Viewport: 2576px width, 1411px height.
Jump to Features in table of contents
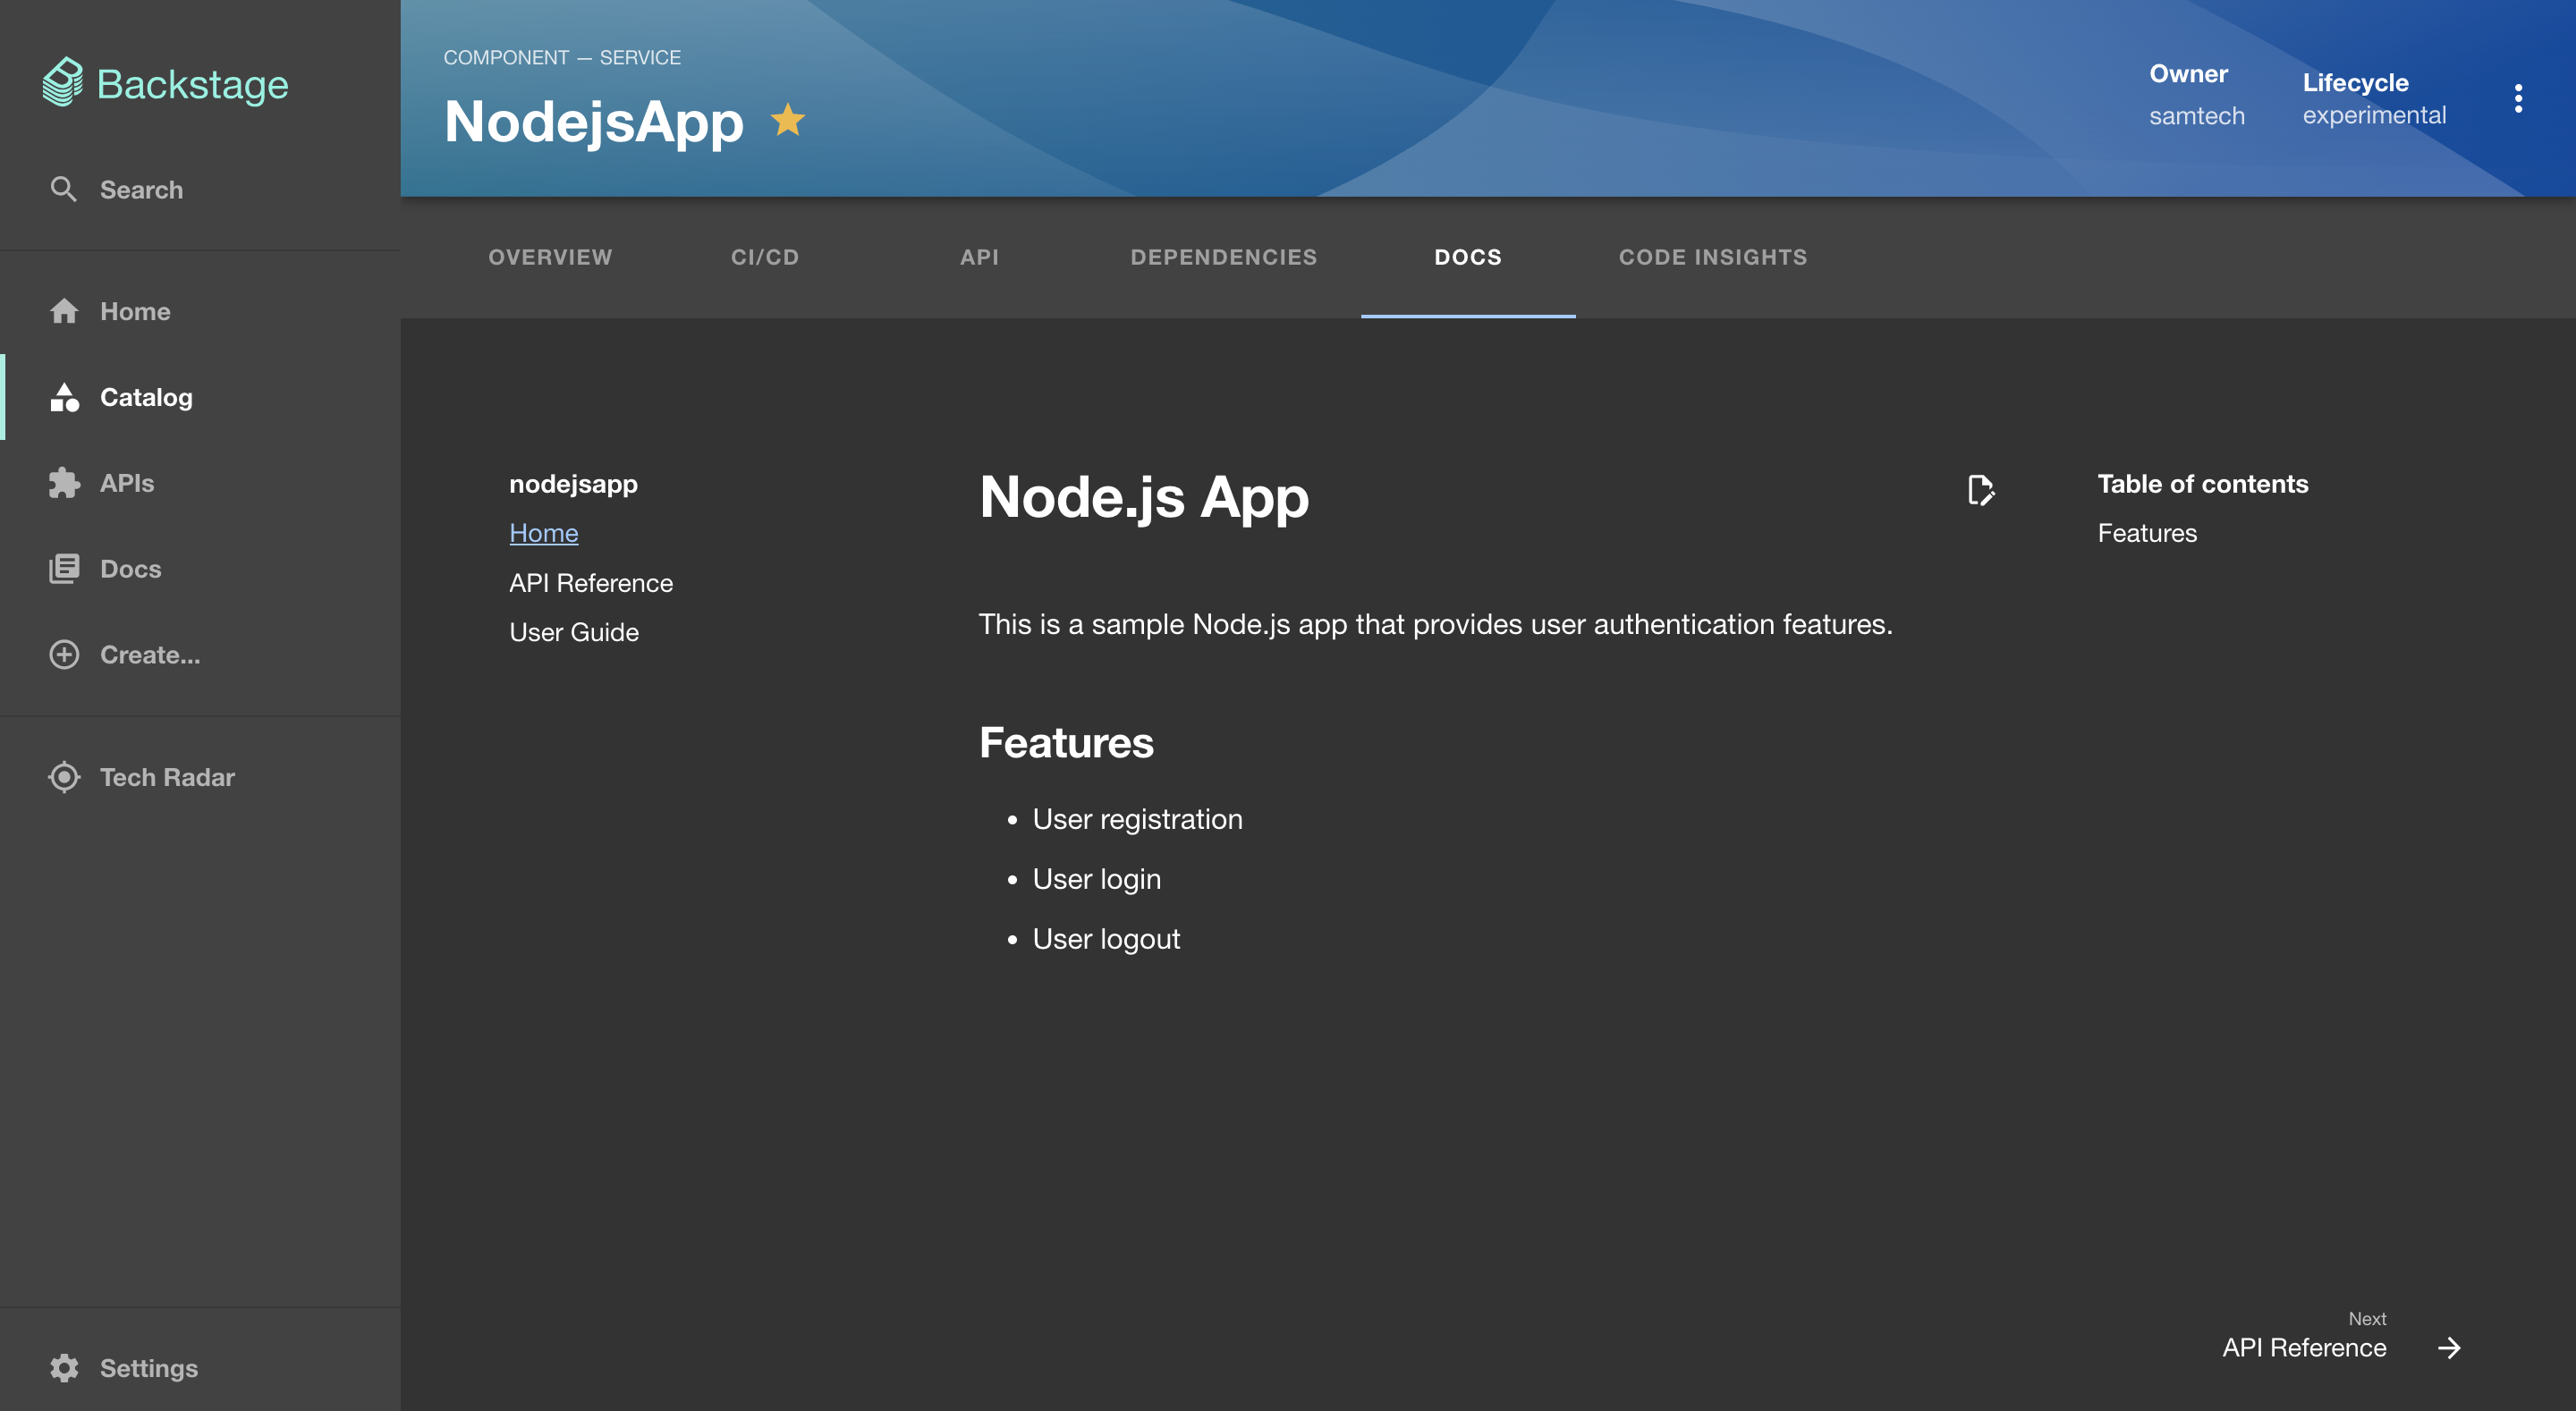click(x=2147, y=533)
